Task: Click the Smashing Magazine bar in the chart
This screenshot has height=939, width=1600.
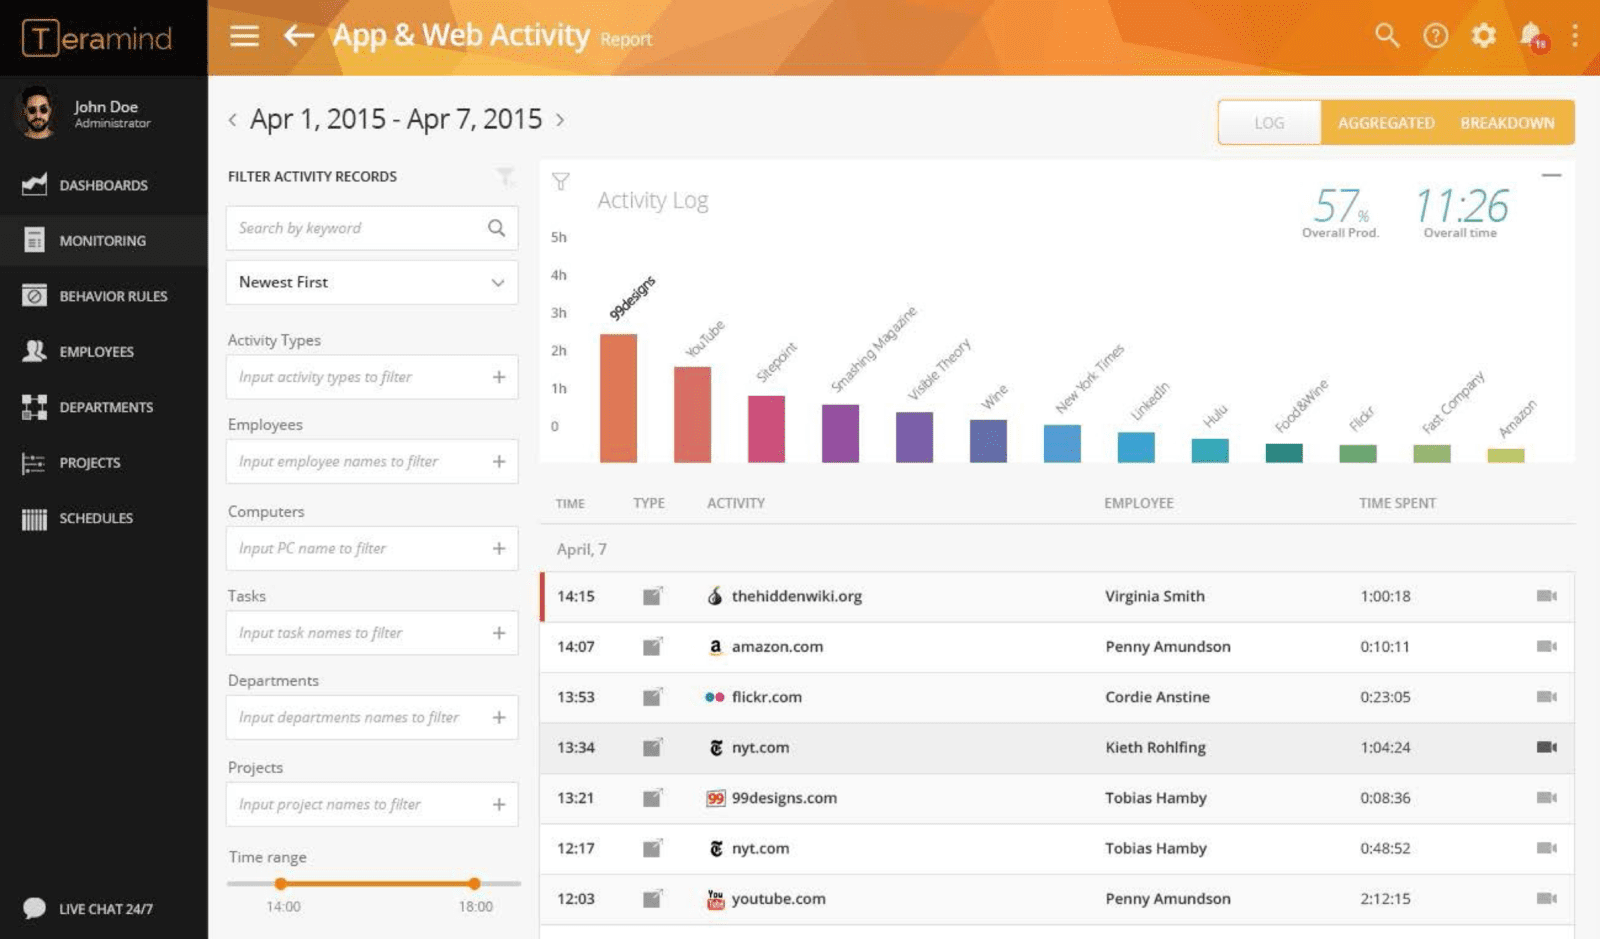Action: [x=840, y=433]
